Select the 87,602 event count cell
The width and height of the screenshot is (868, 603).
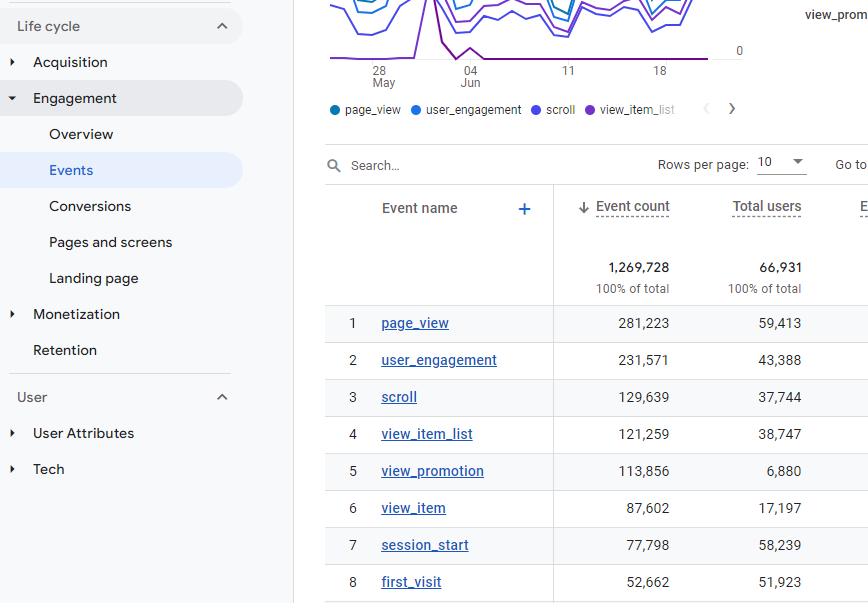pos(648,508)
